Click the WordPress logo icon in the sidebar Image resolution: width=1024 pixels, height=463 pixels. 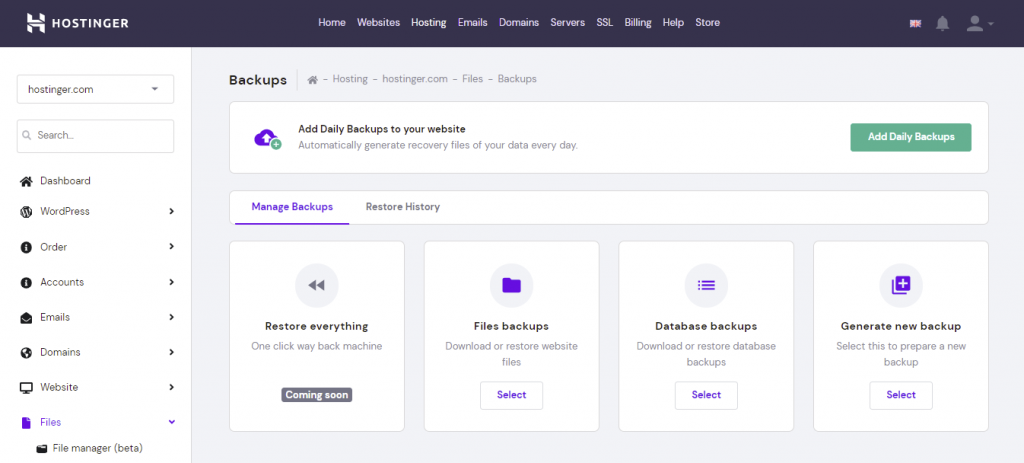pos(26,212)
